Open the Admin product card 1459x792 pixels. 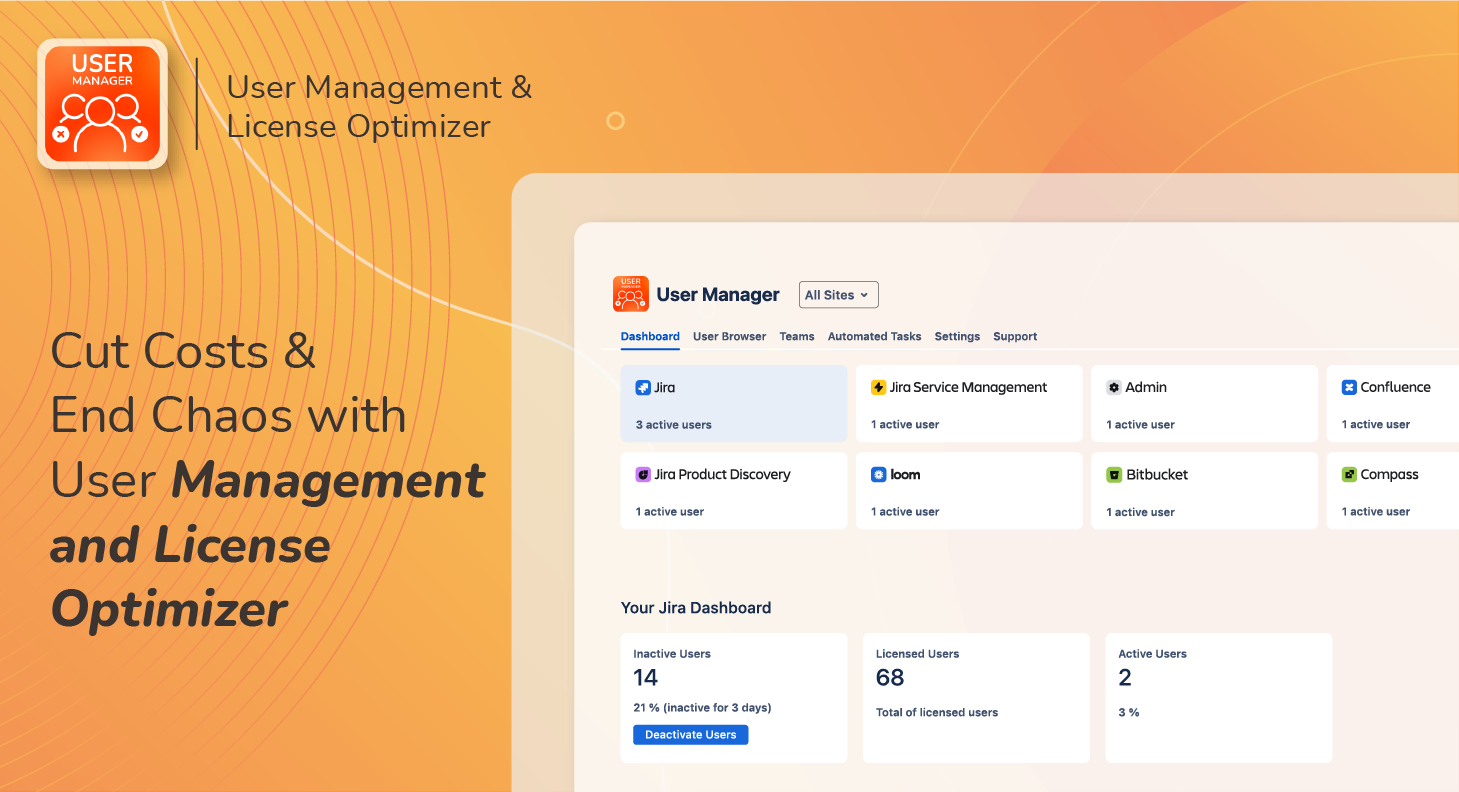(1204, 403)
